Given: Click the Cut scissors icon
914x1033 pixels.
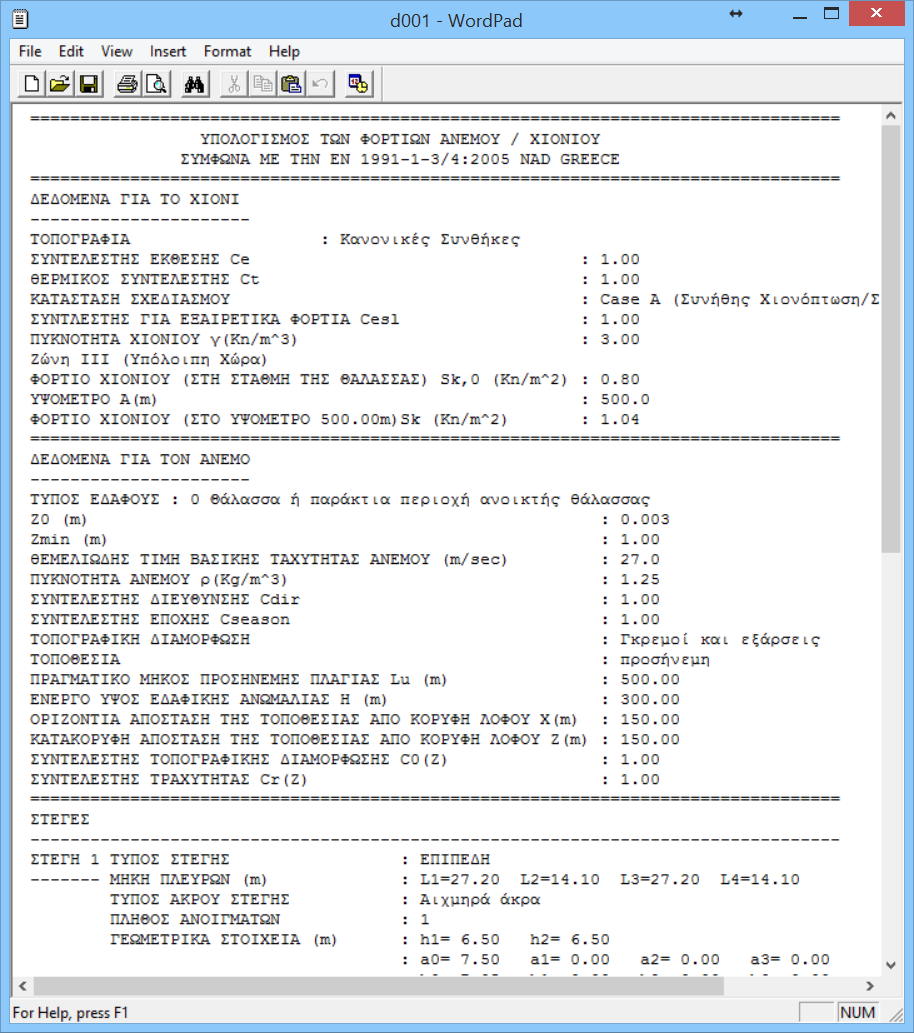Looking at the screenshot, I should point(233,84).
